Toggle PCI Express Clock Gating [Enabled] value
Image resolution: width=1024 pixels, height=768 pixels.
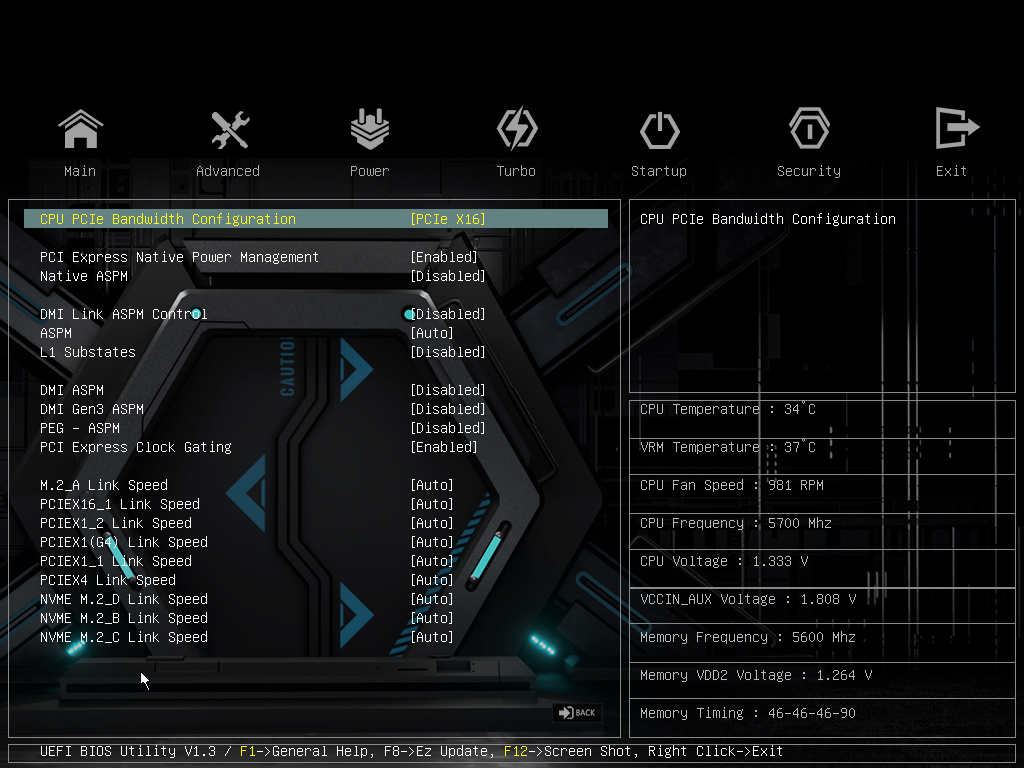(x=444, y=447)
